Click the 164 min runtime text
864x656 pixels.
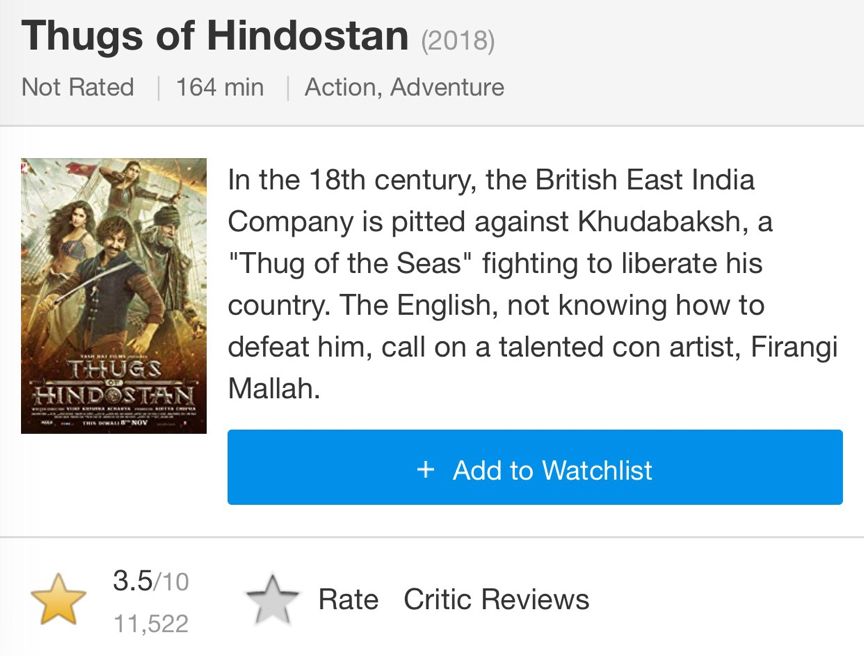[220, 87]
